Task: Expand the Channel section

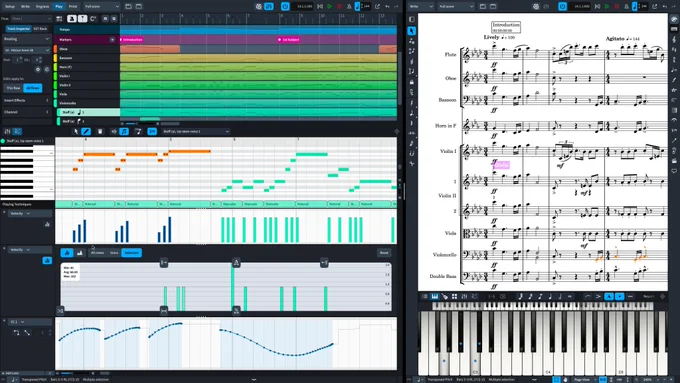Action: pyautogui.click(x=27, y=112)
